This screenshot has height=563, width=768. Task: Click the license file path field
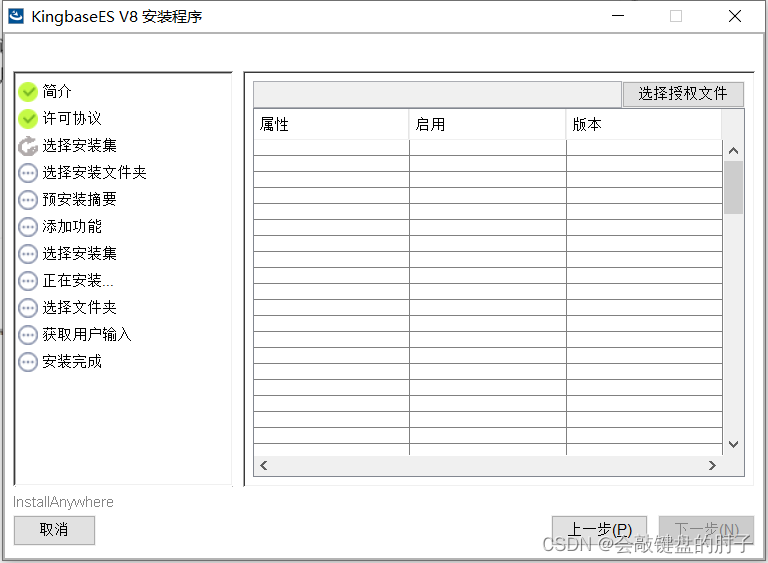click(x=437, y=94)
